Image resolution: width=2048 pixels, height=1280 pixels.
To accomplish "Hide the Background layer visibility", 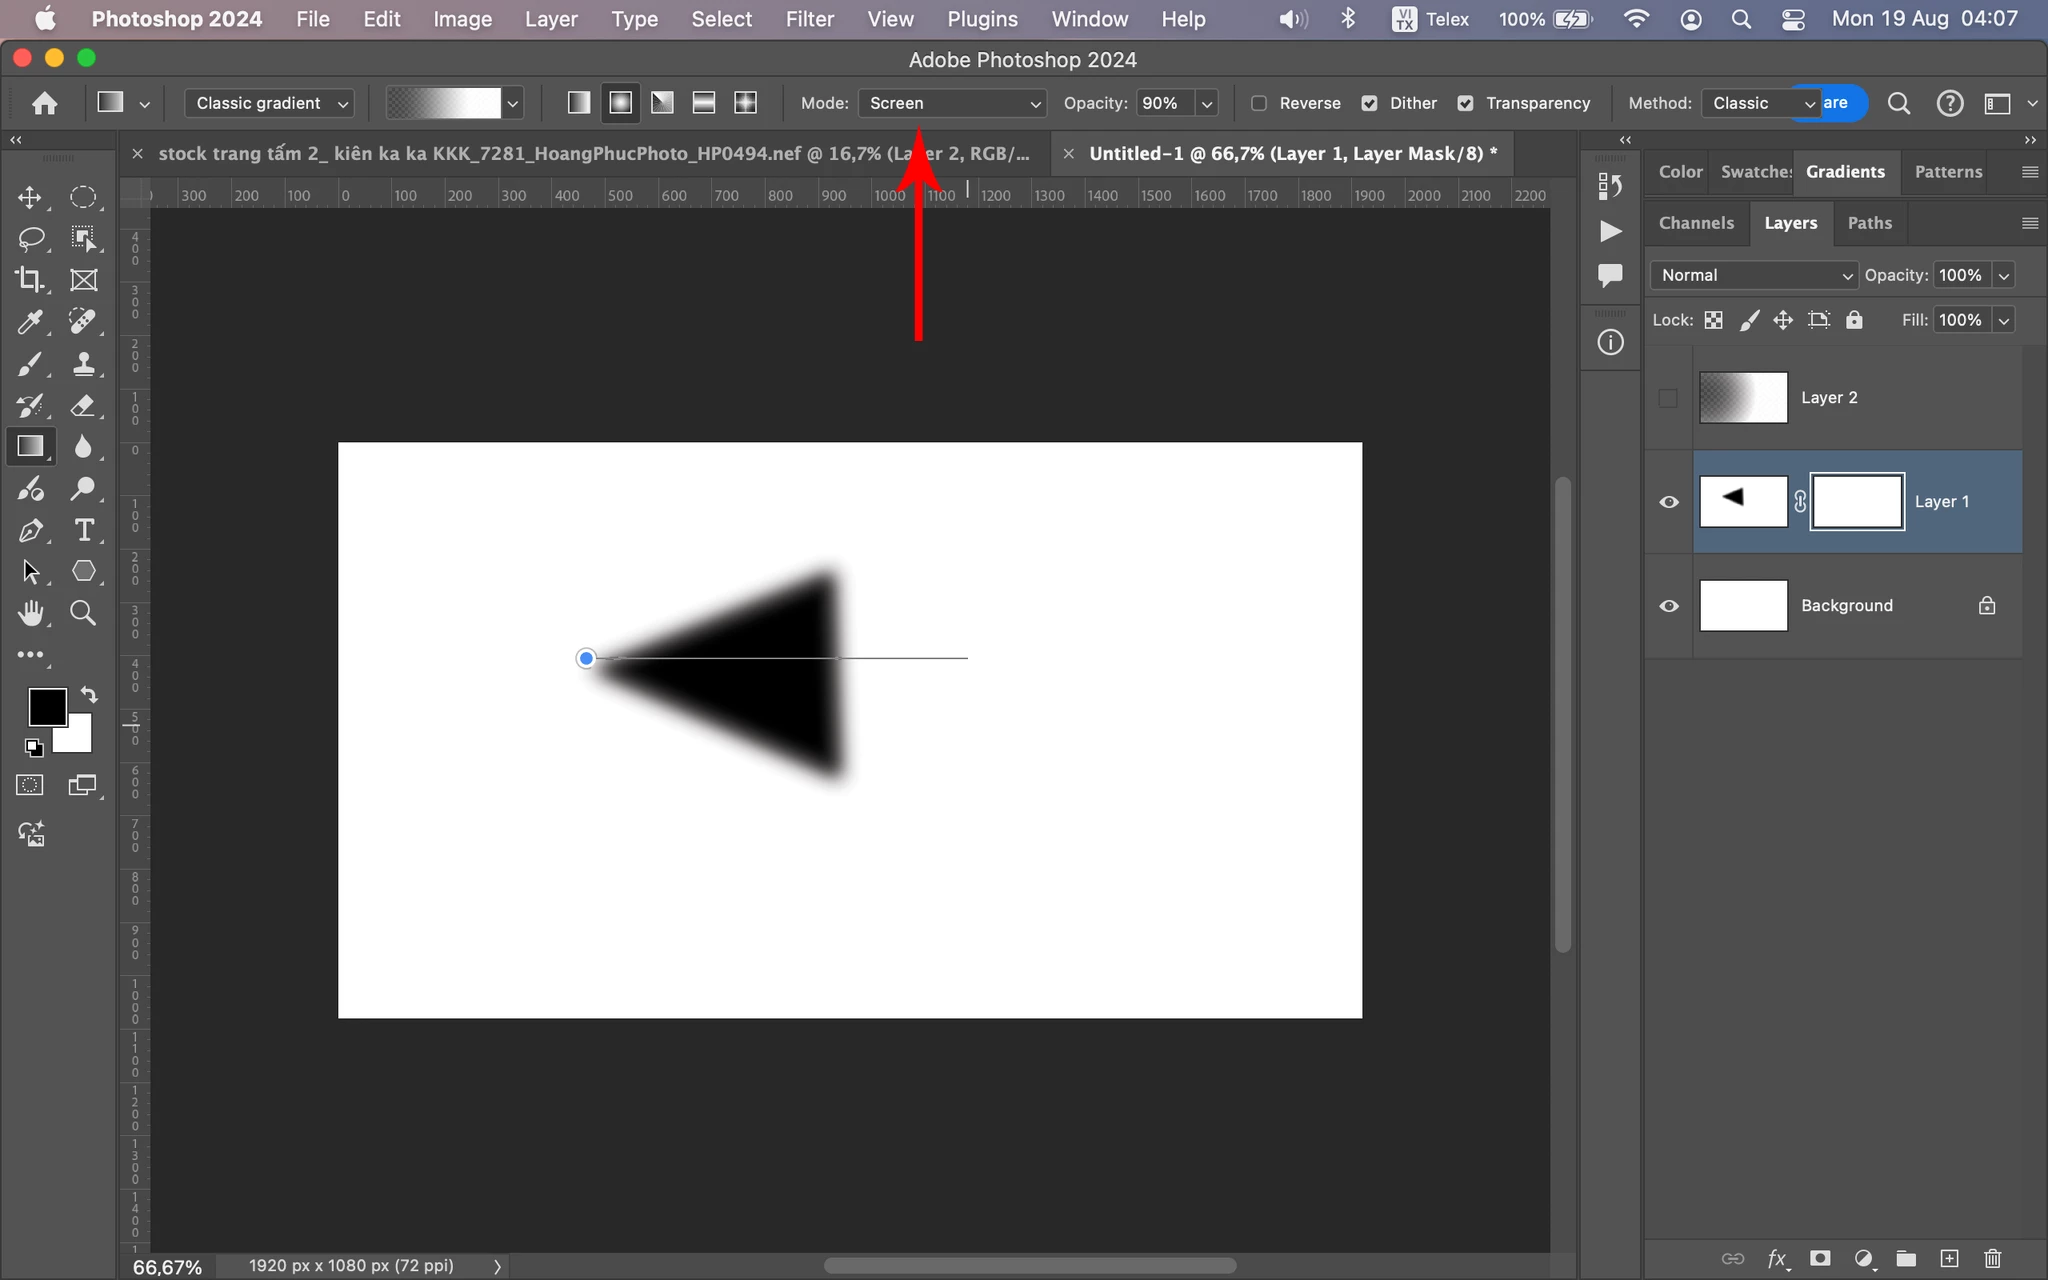I will click(1669, 606).
